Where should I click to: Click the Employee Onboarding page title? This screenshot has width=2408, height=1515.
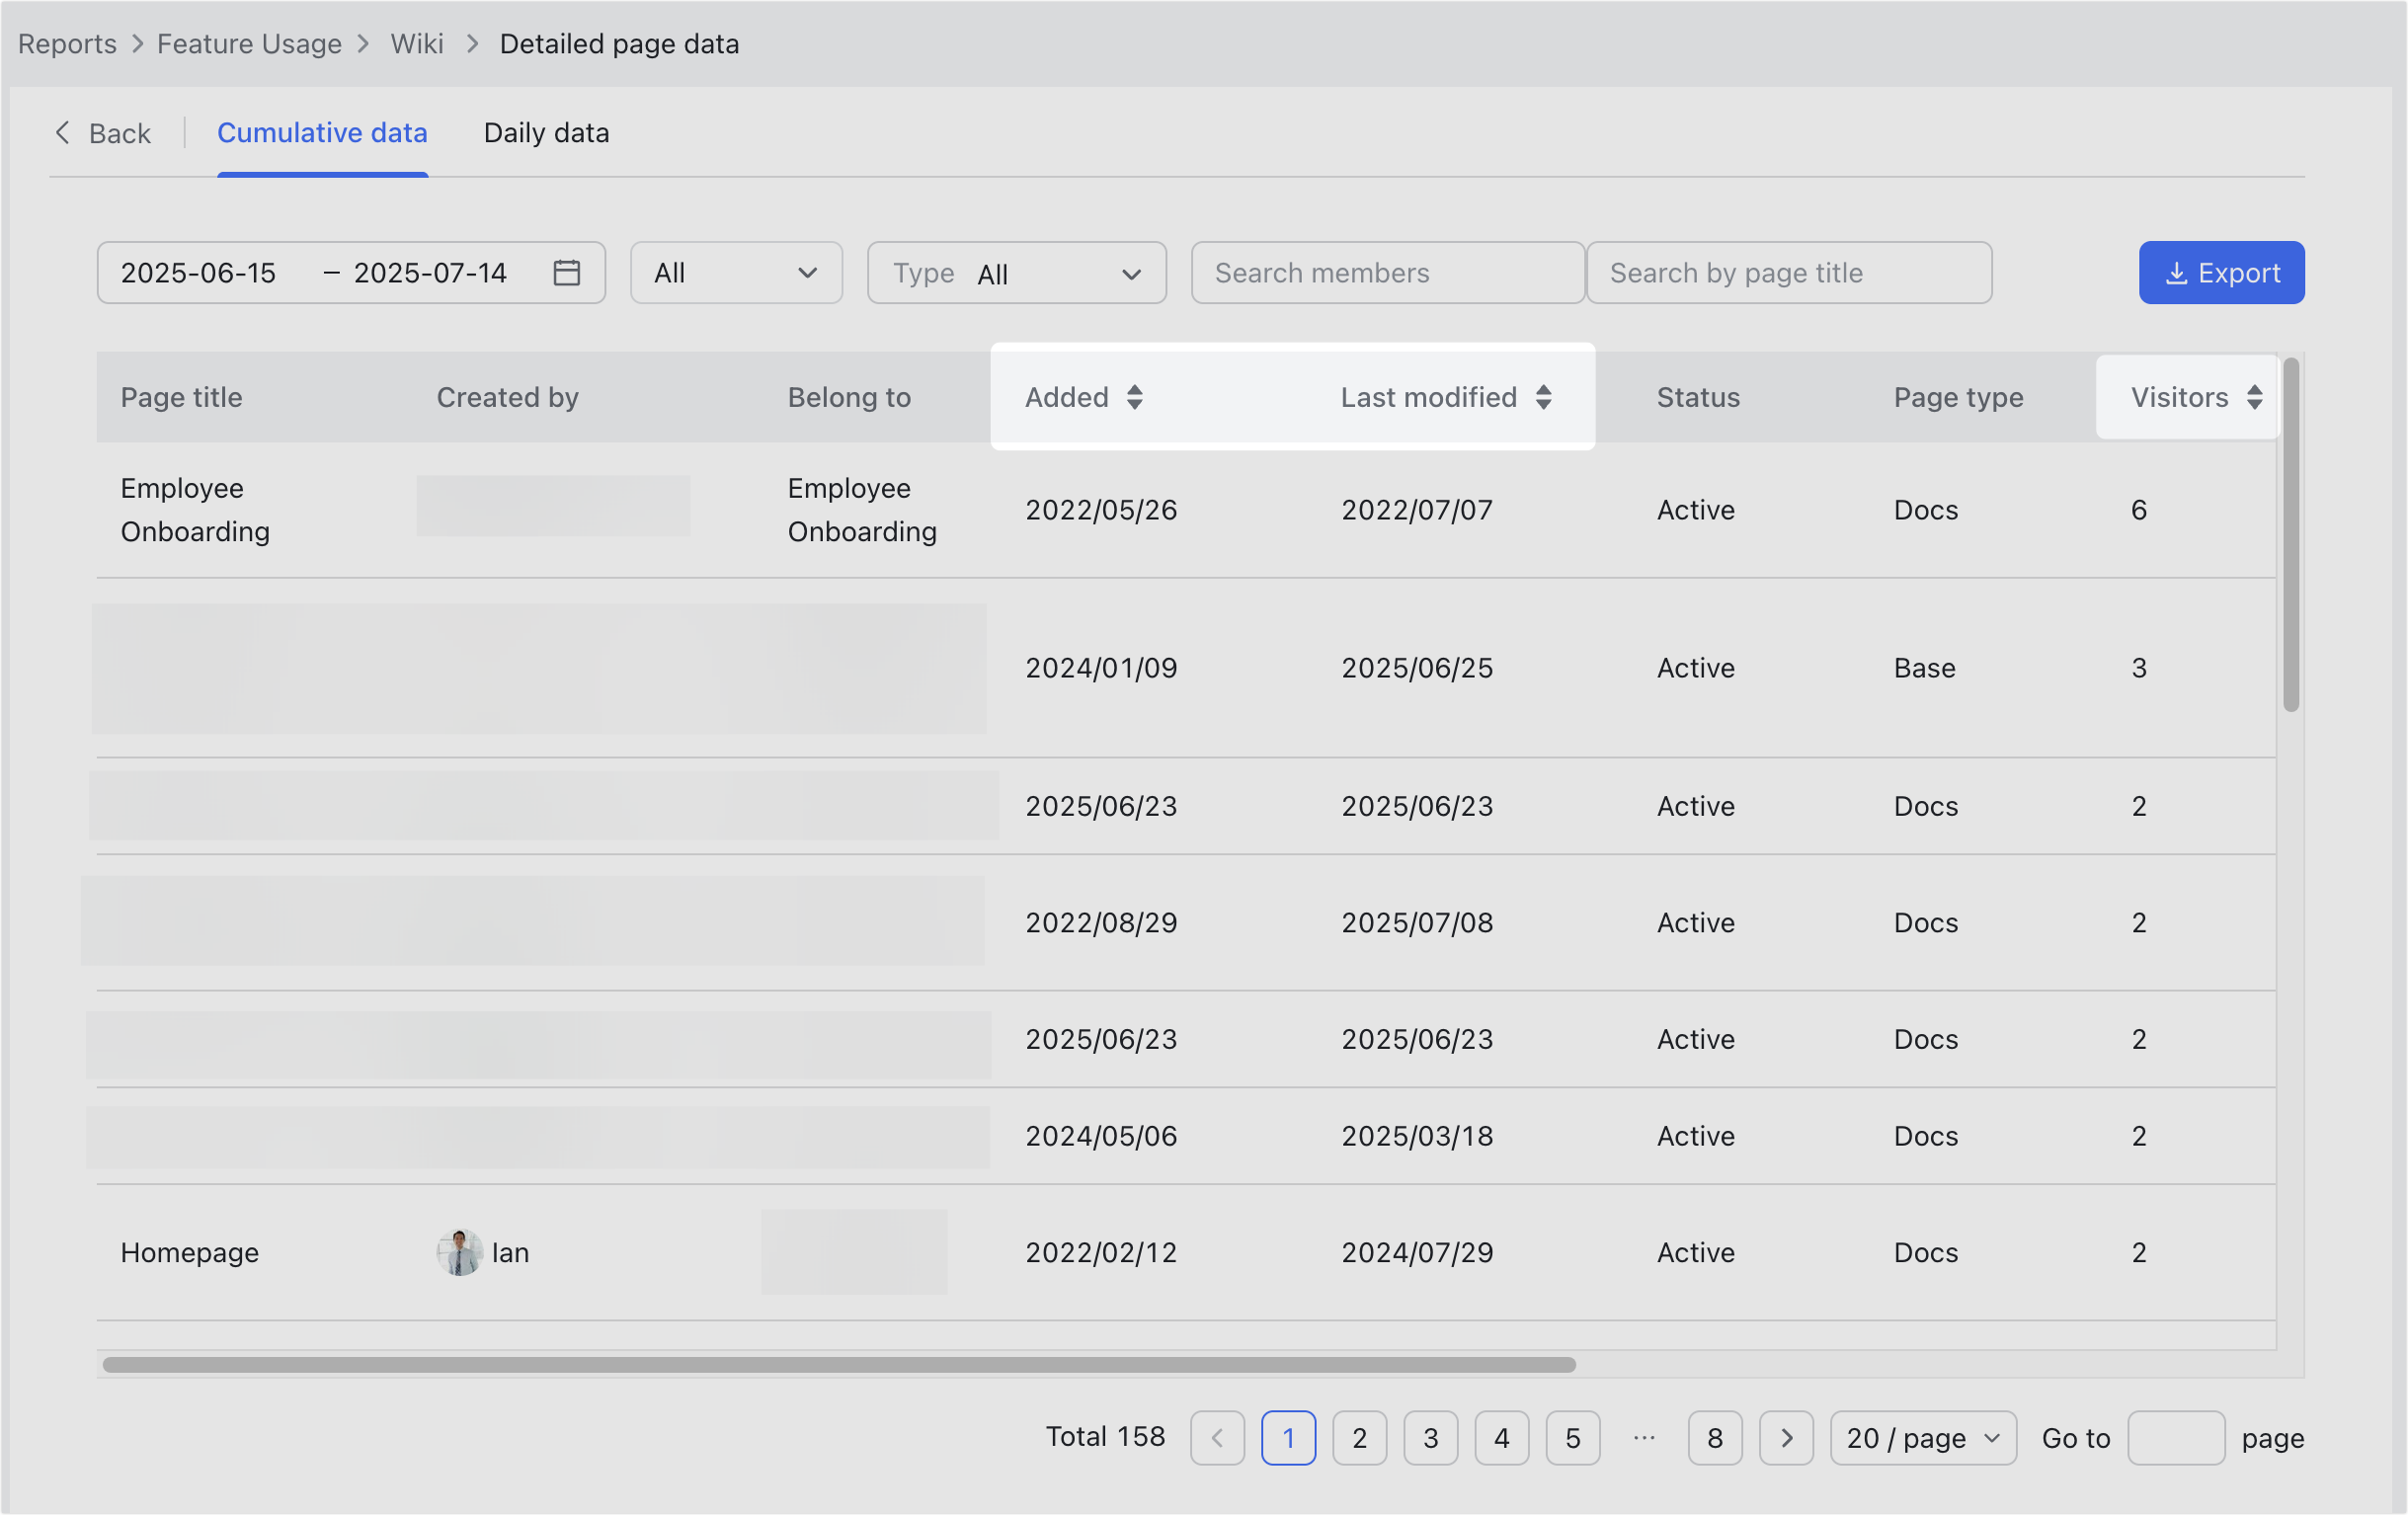(195, 510)
